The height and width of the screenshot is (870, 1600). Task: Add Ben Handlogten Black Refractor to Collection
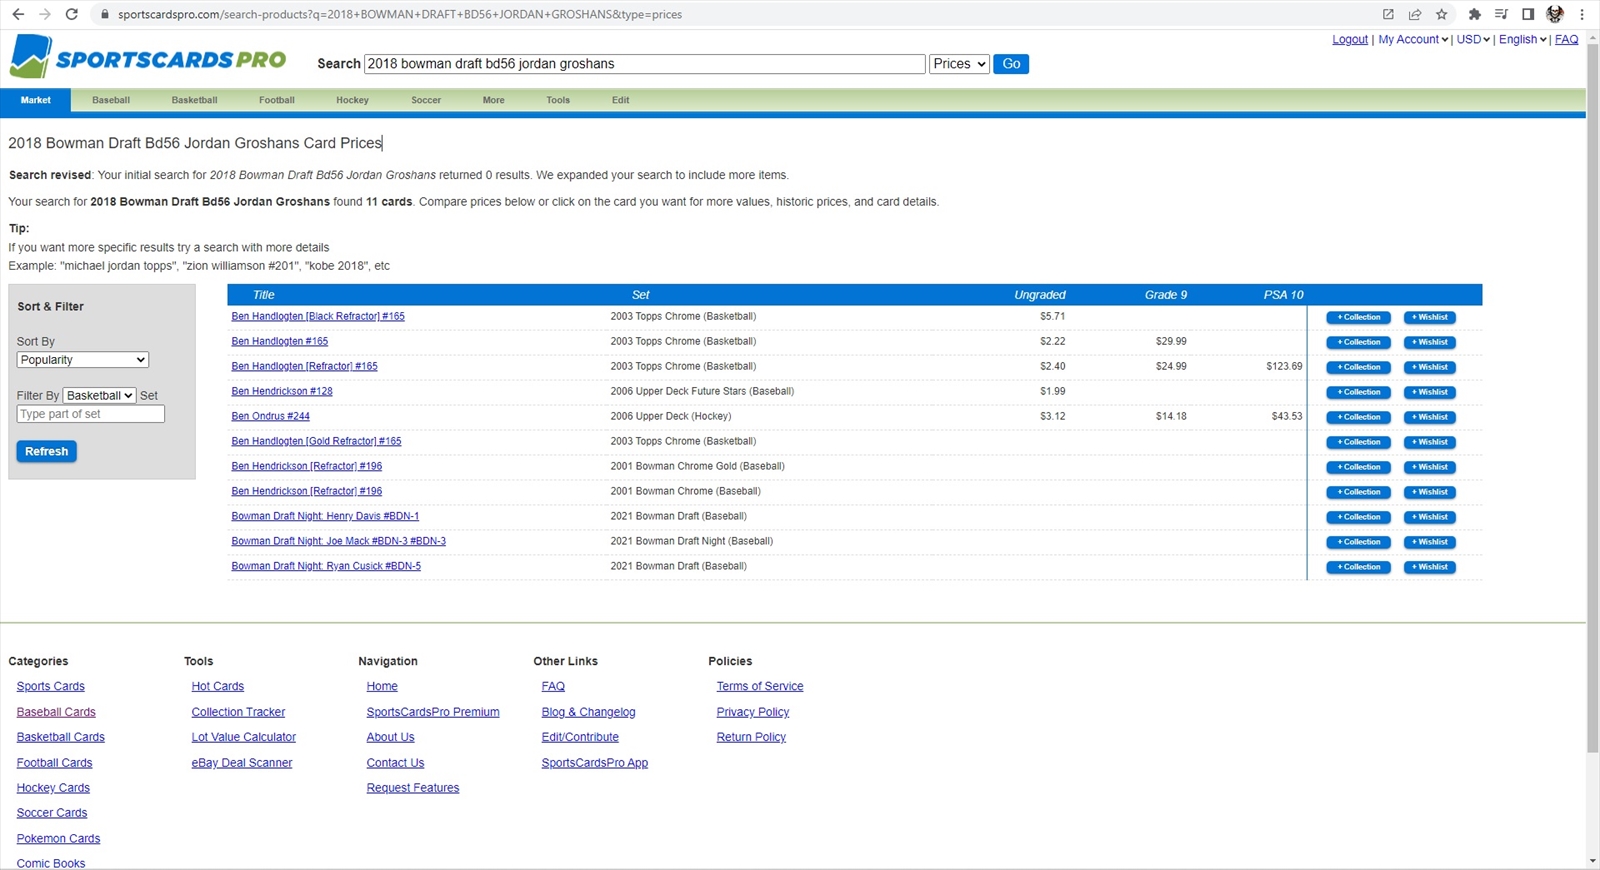tap(1358, 318)
